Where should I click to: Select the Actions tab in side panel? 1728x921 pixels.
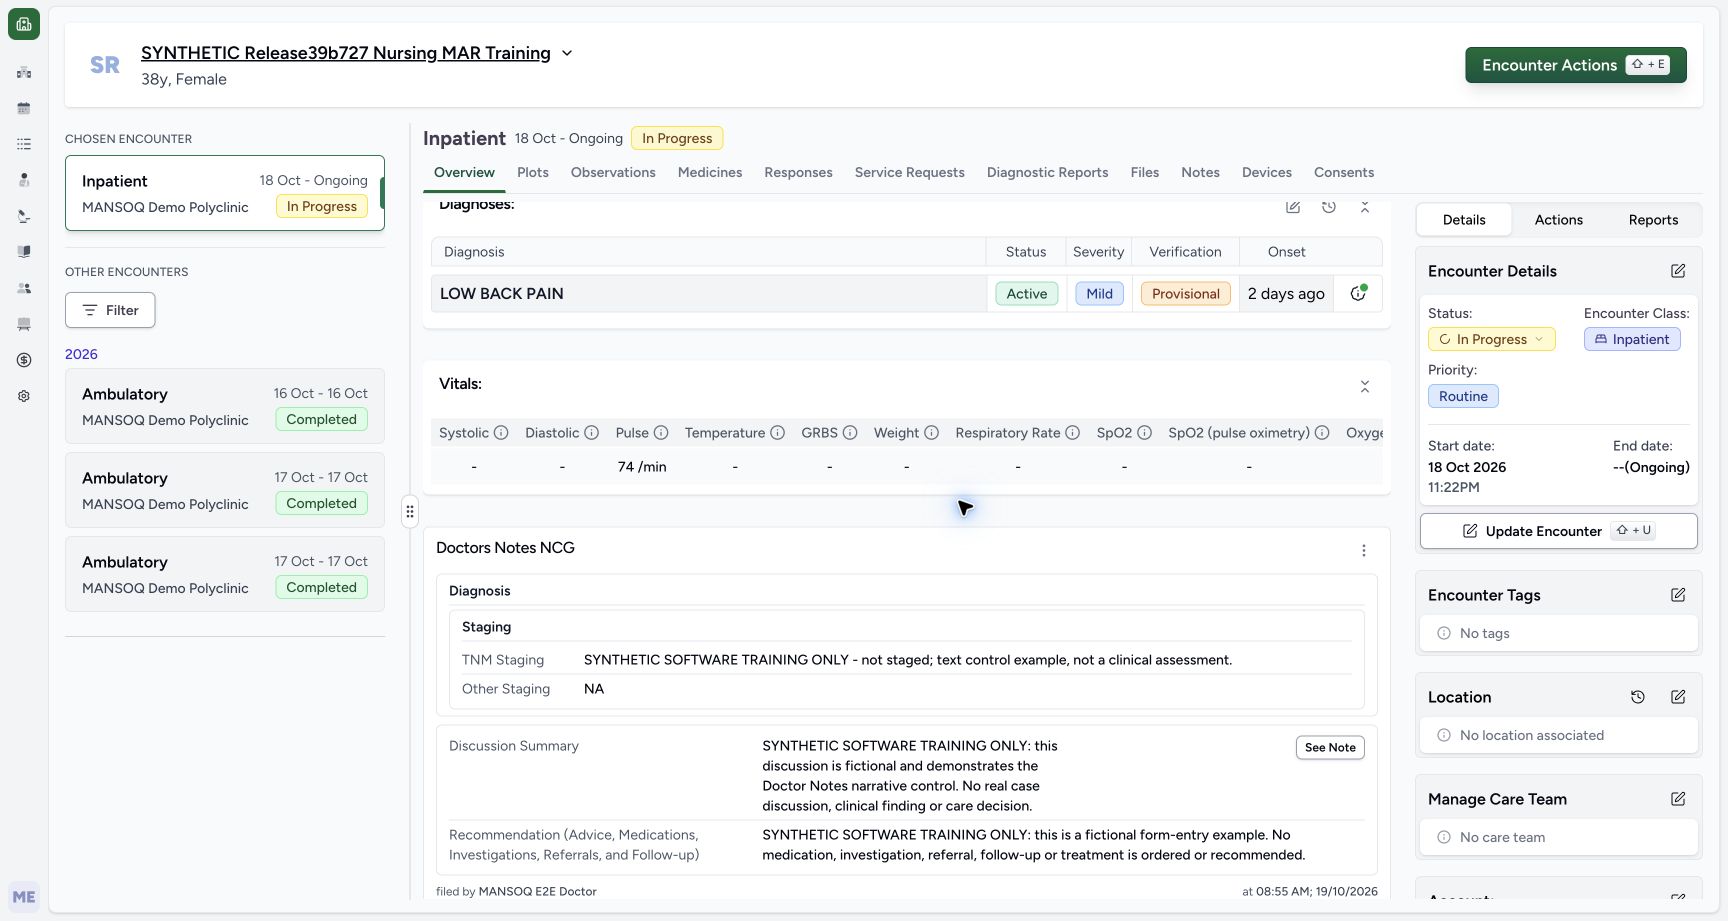(1558, 220)
